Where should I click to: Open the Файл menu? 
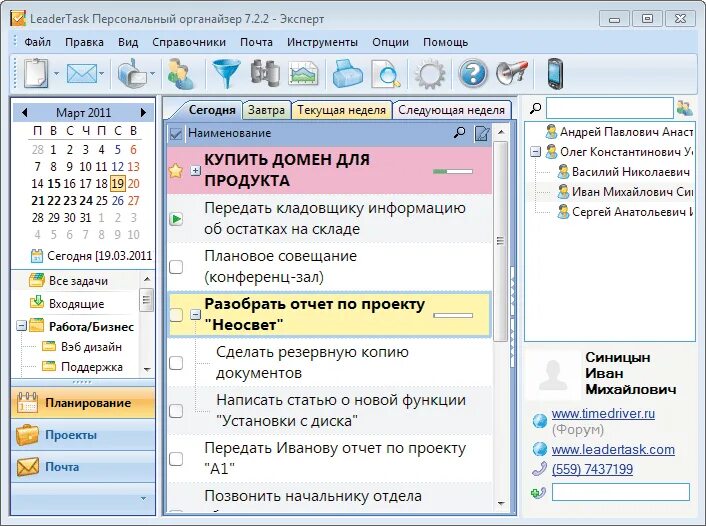(37, 42)
